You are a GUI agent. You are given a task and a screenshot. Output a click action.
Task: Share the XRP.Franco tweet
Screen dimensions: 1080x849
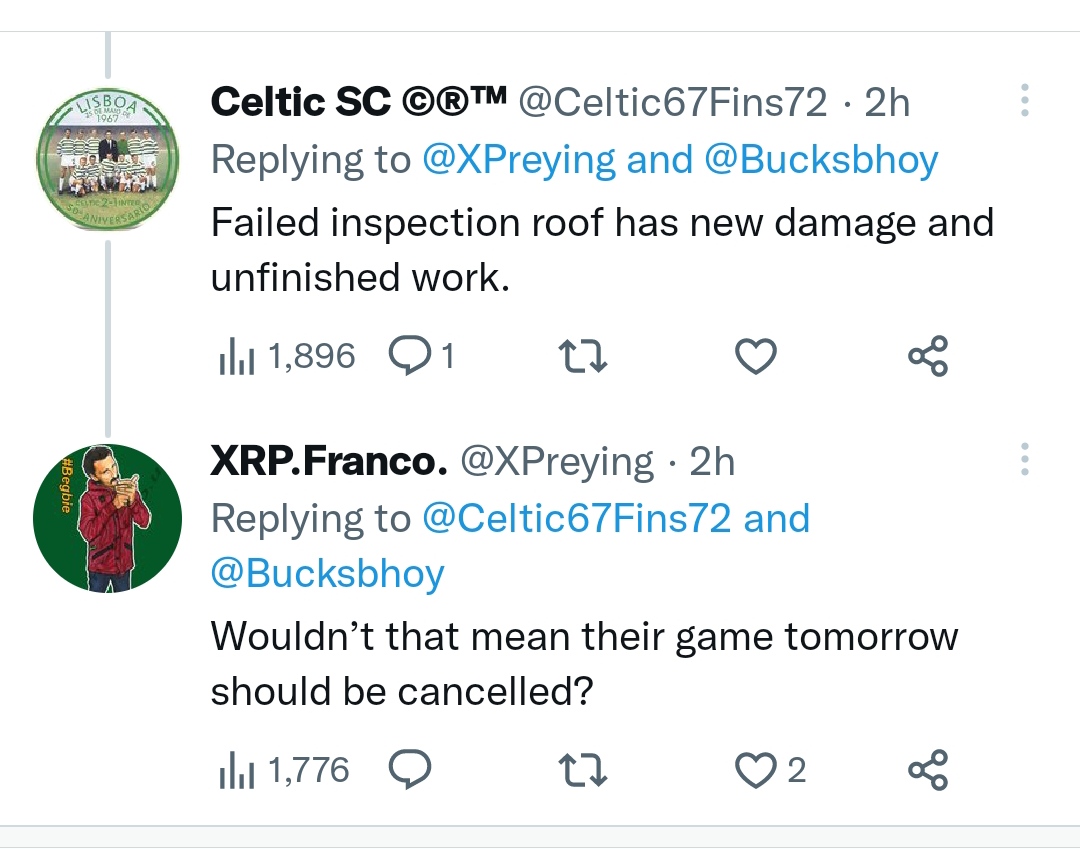(x=928, y=770)
